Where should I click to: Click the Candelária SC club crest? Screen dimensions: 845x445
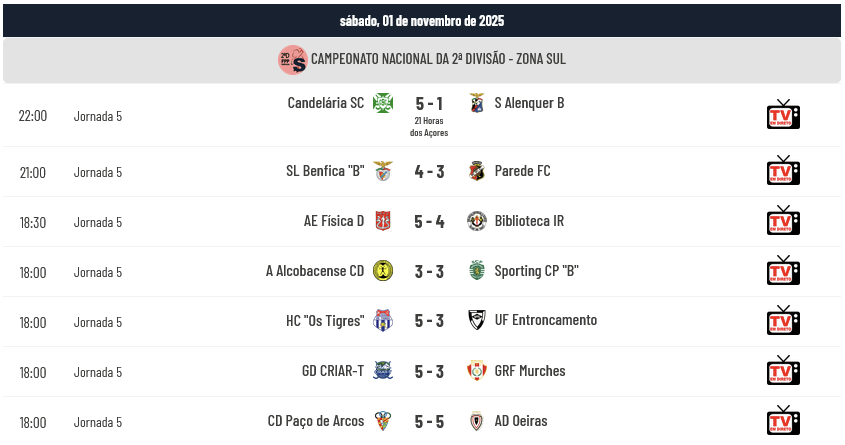pyautogui.click(x=382, y=103)
